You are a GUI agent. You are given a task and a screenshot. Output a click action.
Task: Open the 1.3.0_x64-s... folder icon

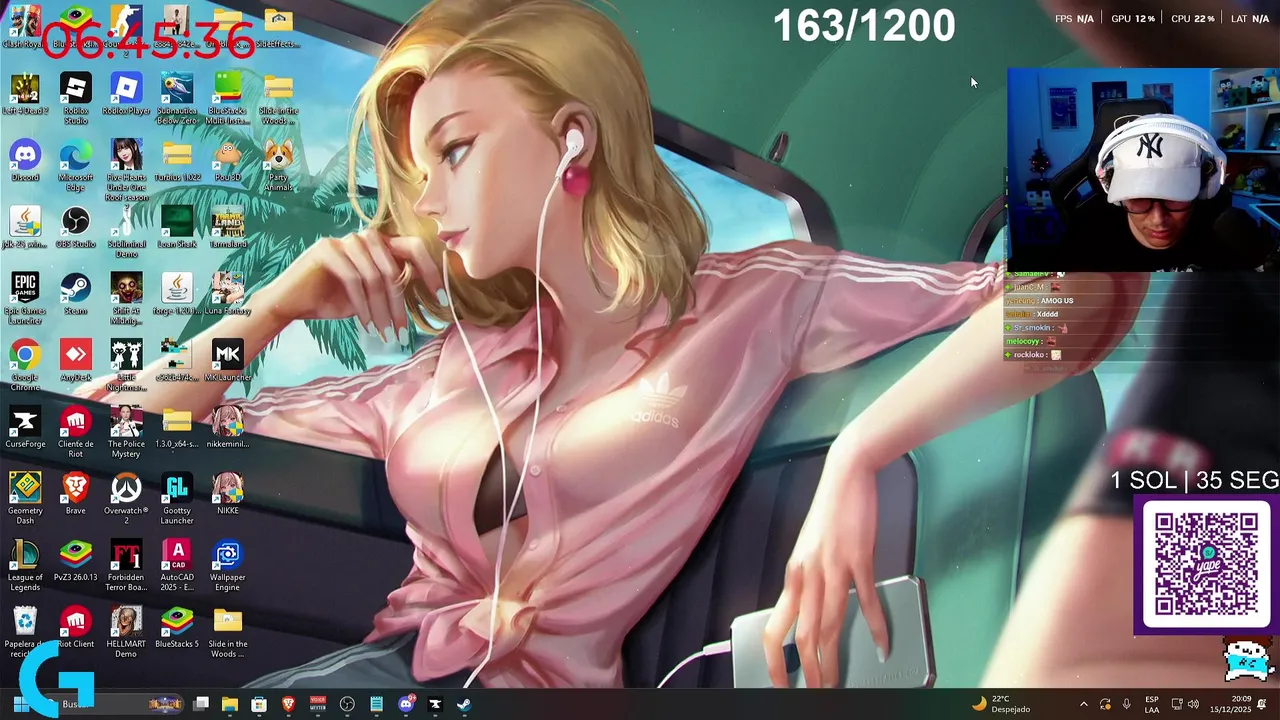pyautogui.click(x=177, y=428)
